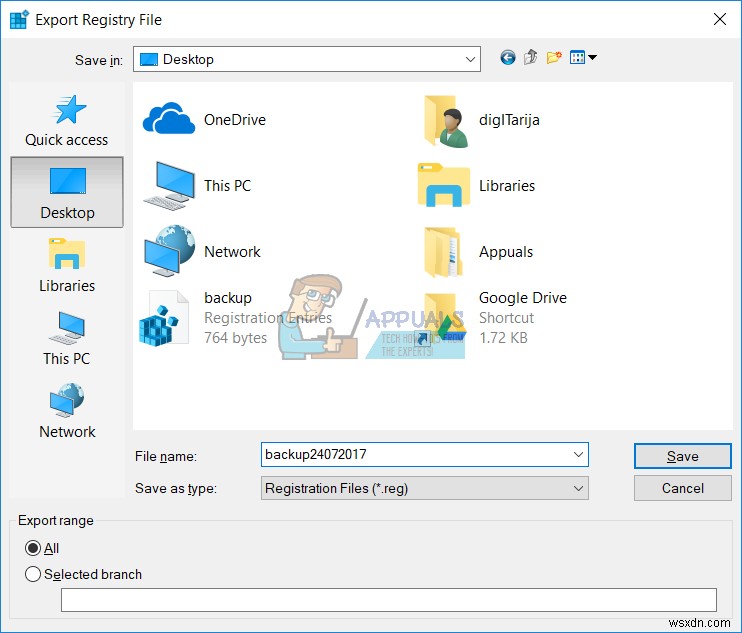Select Desktop in the places sidebar
This screenshot has height=633, width=742.
point(67,192)
